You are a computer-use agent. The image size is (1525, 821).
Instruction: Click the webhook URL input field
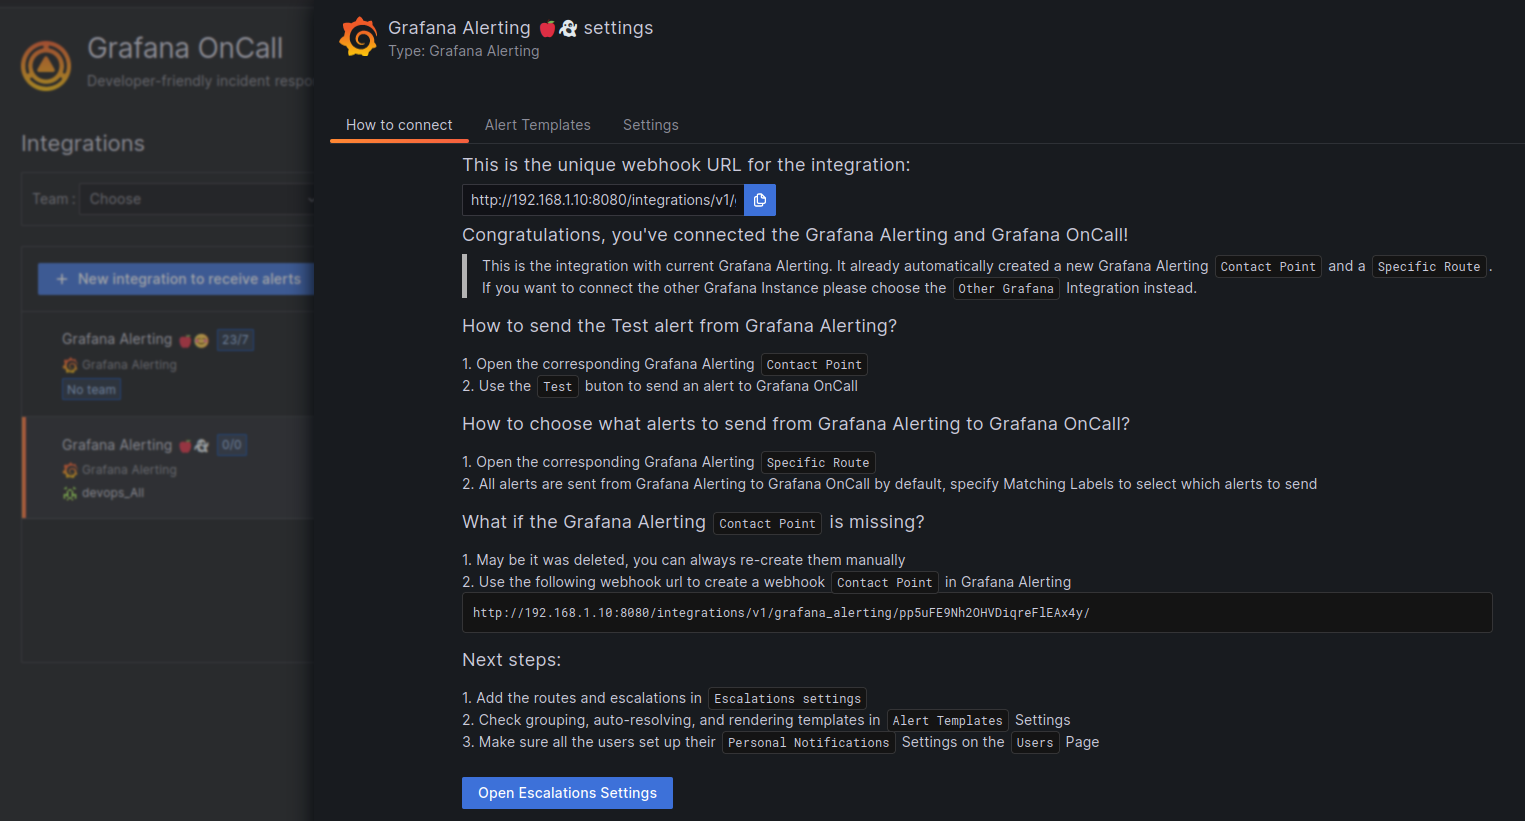click(x=603, y=200)
